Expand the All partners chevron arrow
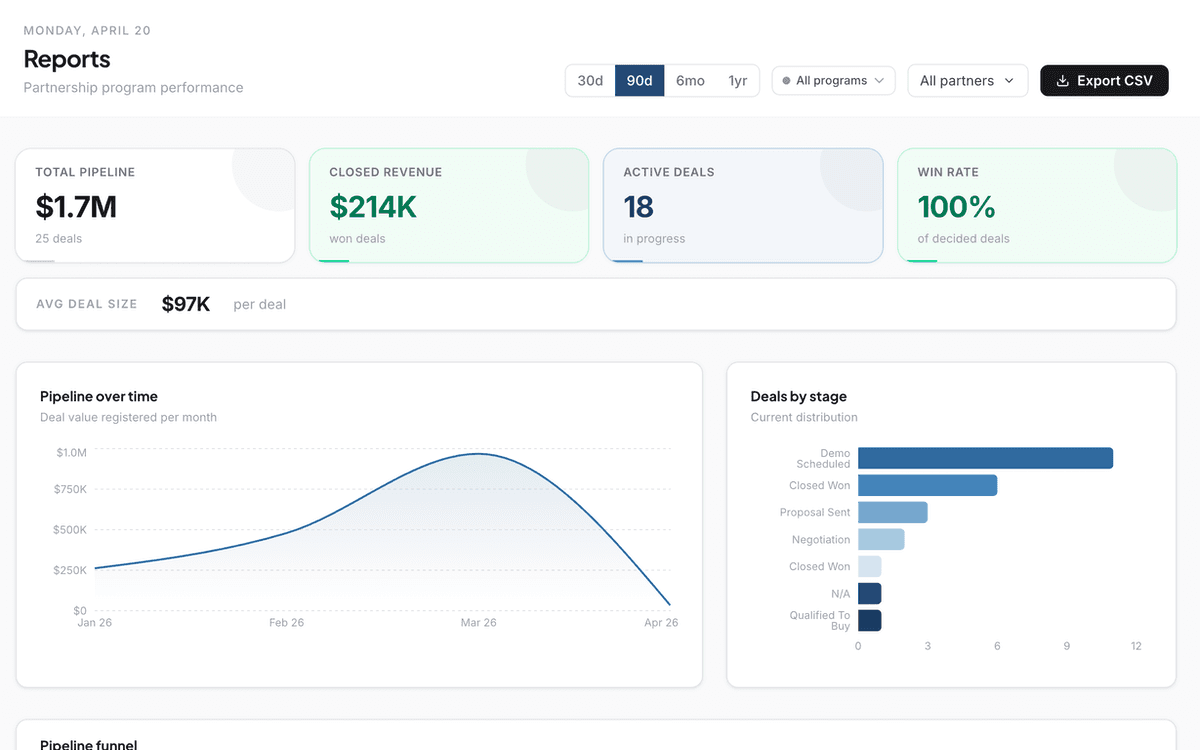The height and width of the screenshot is (750, 1200). 1008,81
